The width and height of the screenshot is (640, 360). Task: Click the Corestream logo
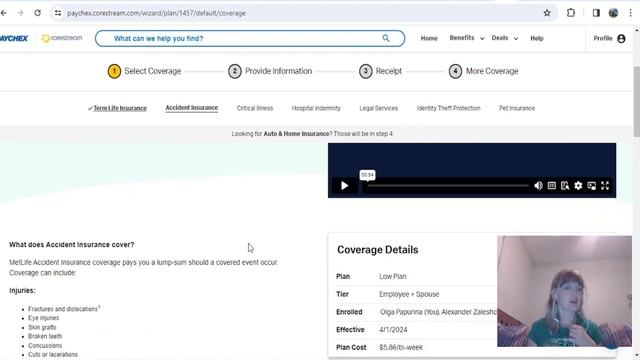tap(62, 38)
